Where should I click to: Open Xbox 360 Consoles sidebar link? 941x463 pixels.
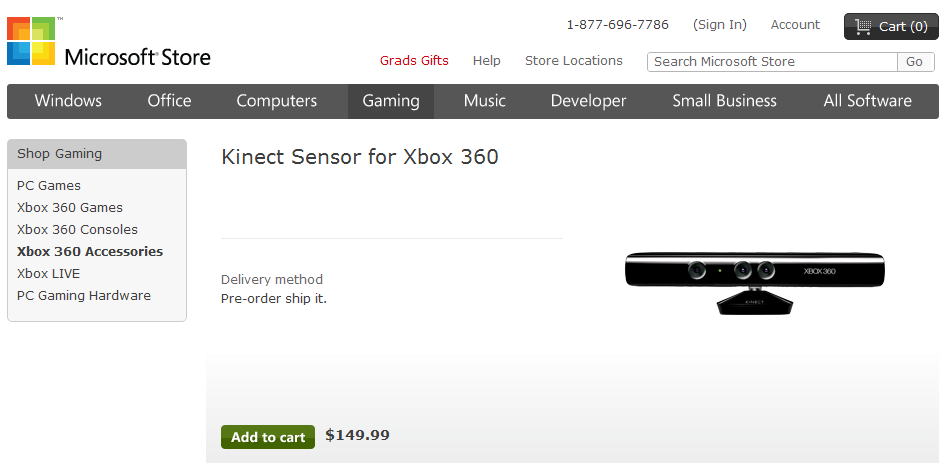(x=77, y=230)
